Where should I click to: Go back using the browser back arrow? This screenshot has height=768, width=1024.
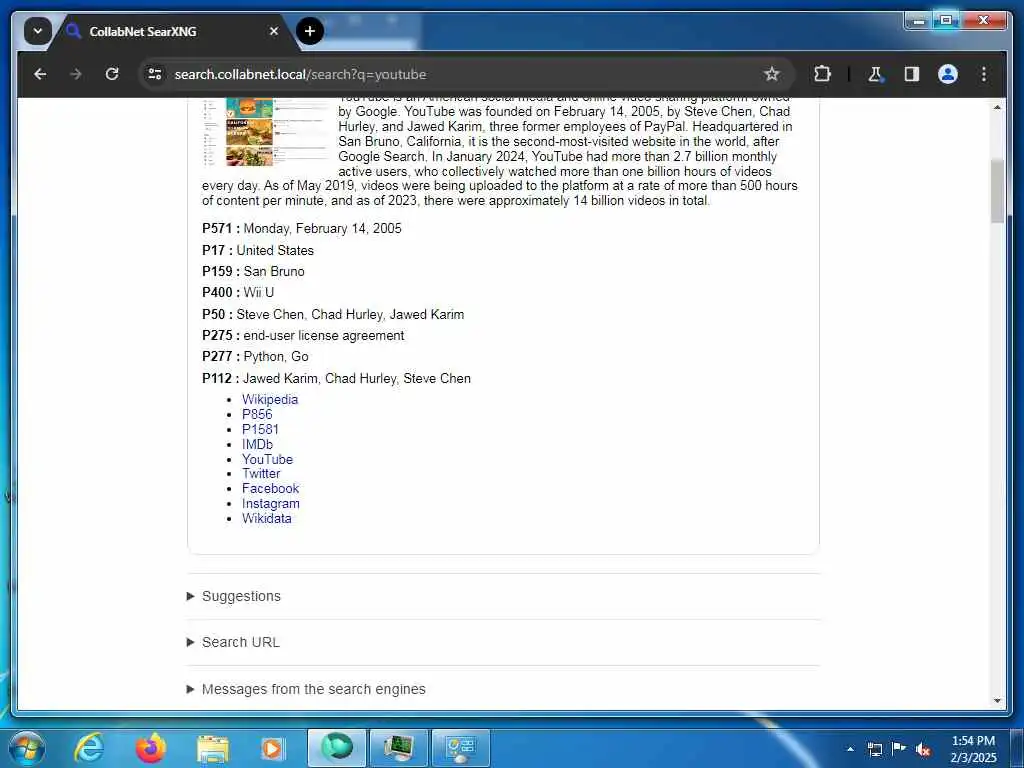(x=40, y=74)
